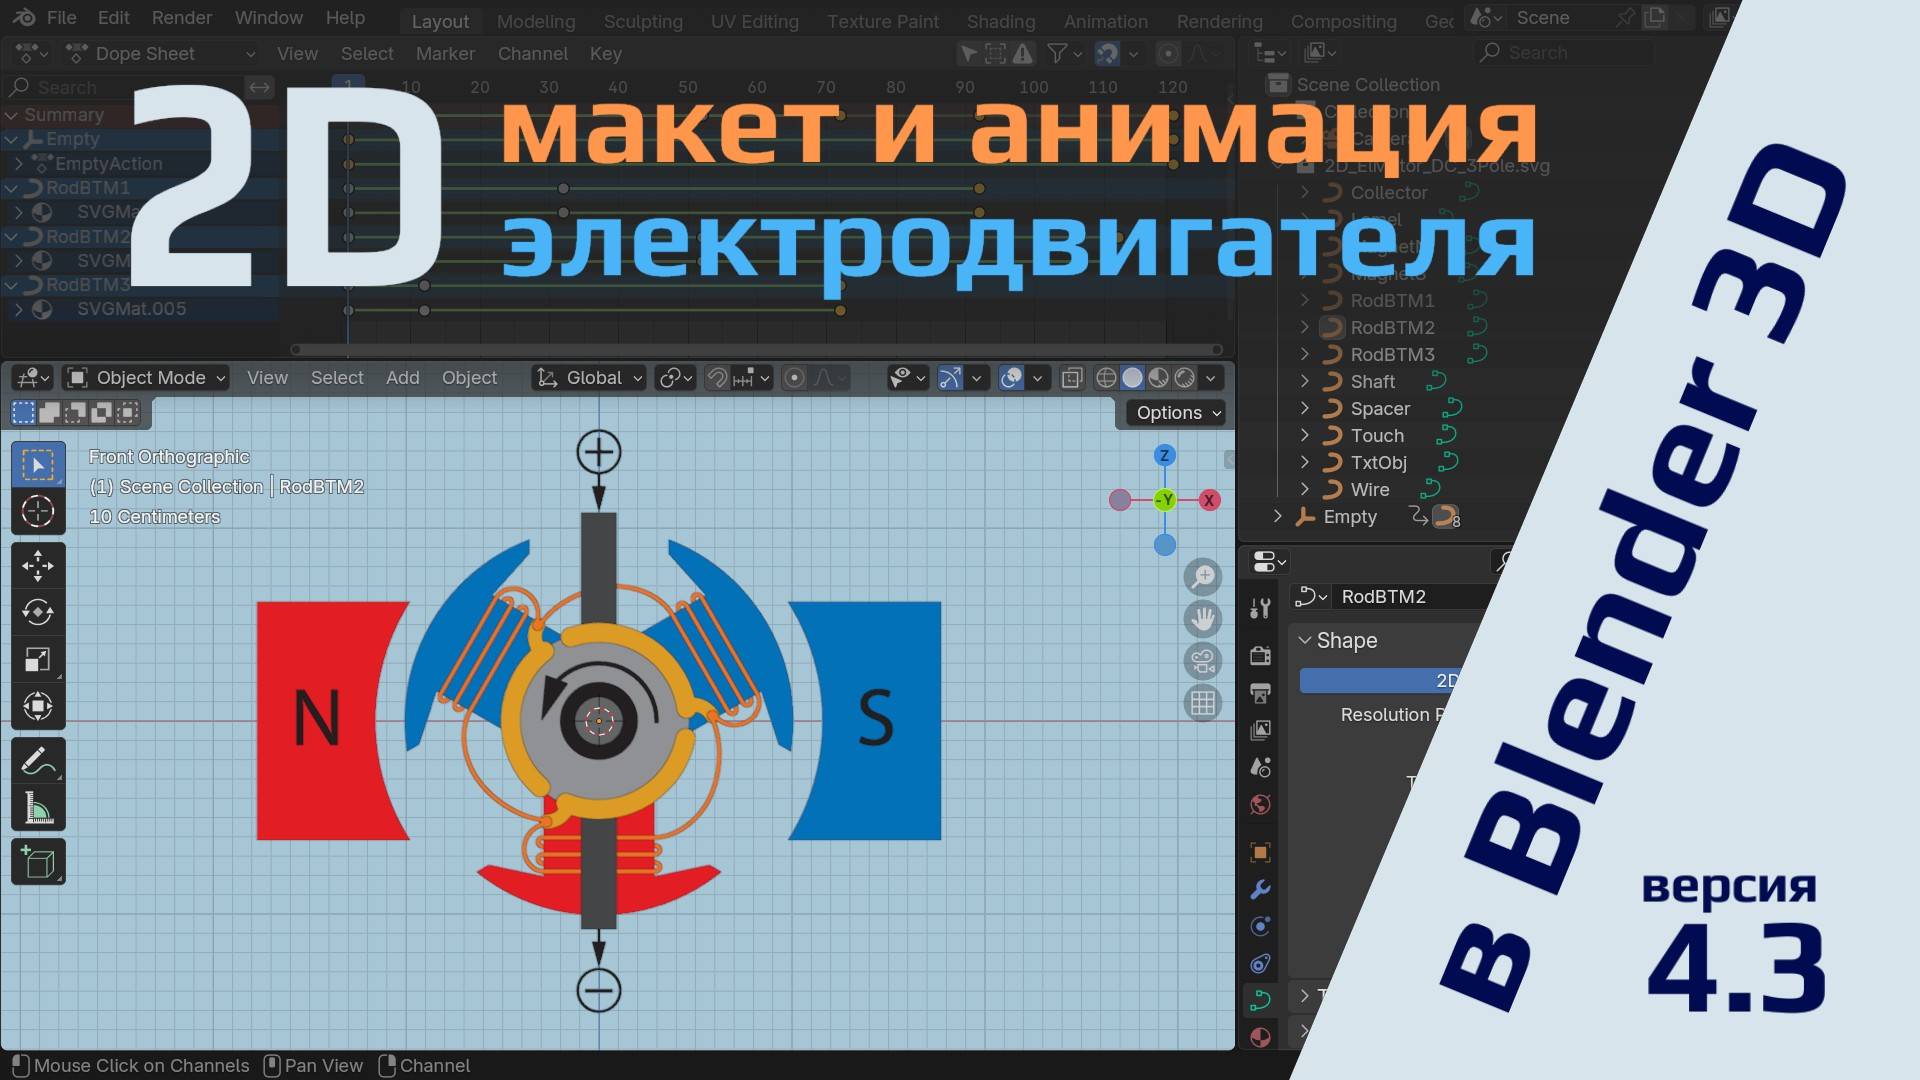Select the Move tool
This screenshot has width=1920, height=1080.
click(x=38, y=565)
